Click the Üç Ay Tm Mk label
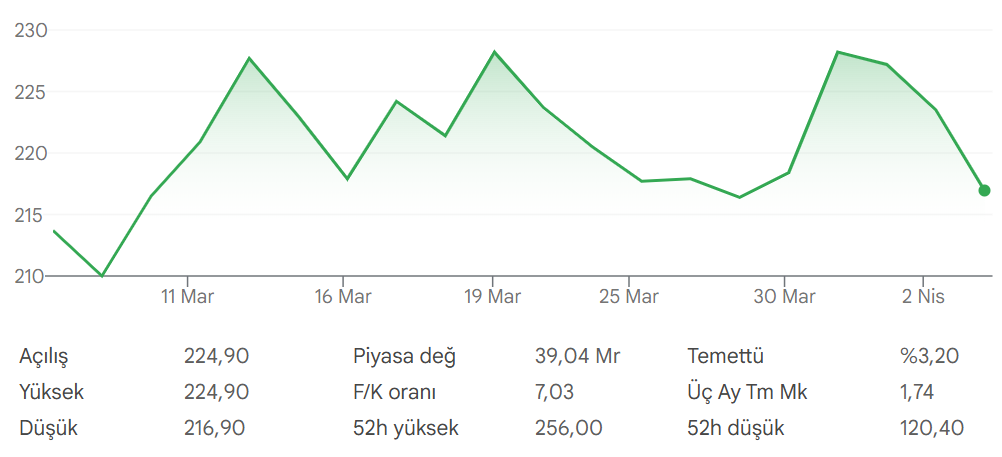Viewport: 1002px width, 457px height. click(x=747, y=392)
